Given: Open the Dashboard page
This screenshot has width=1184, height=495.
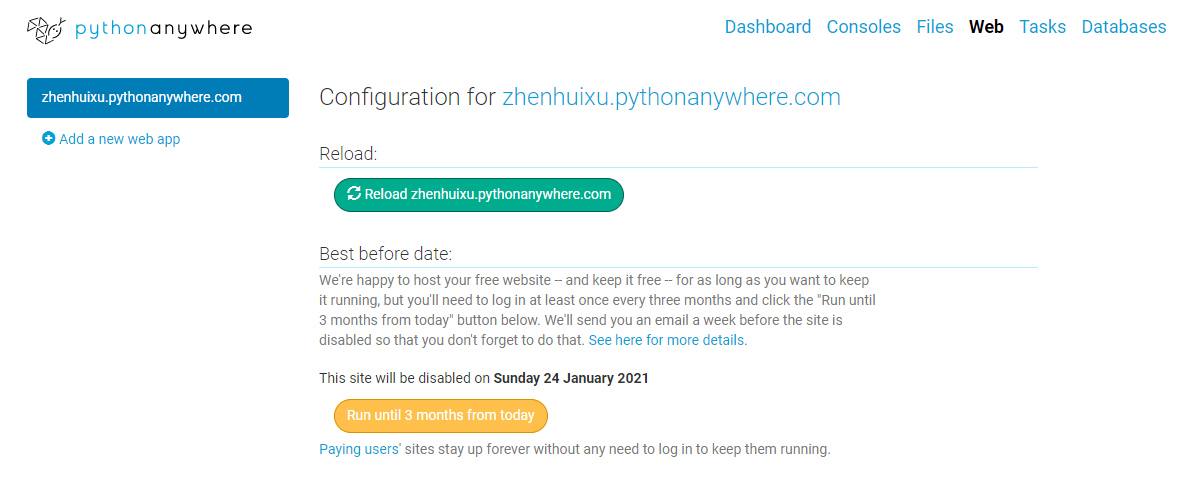Looking at the screenshot, I should (768, 27).
